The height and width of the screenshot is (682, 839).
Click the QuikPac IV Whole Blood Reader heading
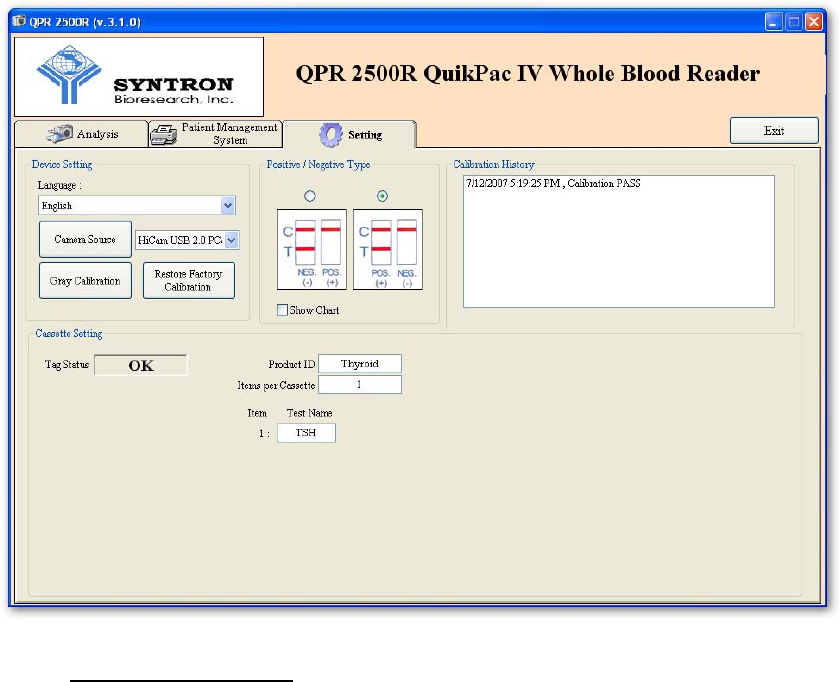pos(527,73)
